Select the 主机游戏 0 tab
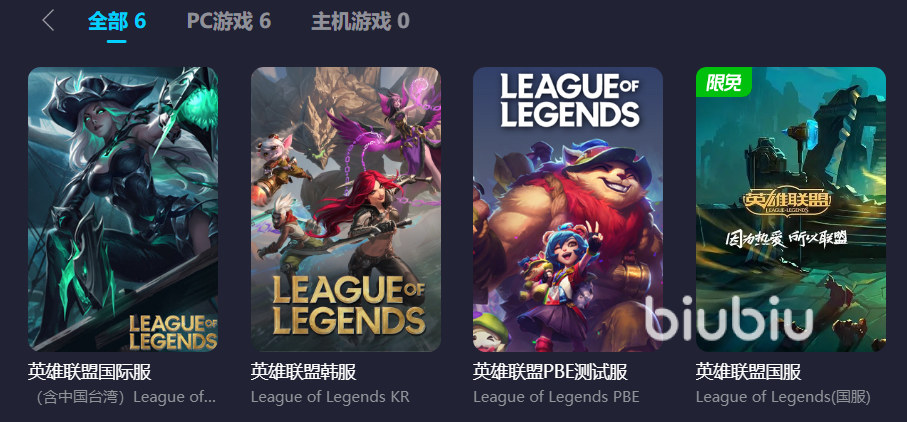 pyautogui.click(x=360, y=21)
